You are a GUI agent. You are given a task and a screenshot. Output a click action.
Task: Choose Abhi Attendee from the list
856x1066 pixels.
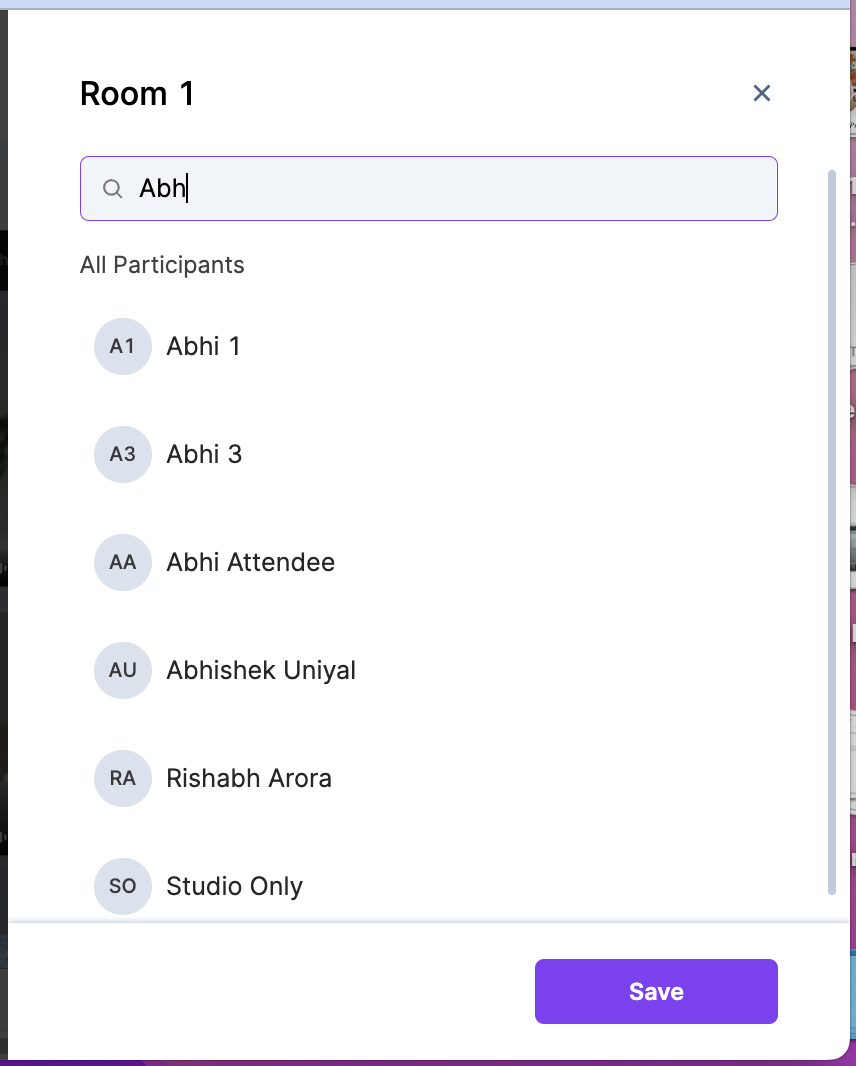coord(251,563)
